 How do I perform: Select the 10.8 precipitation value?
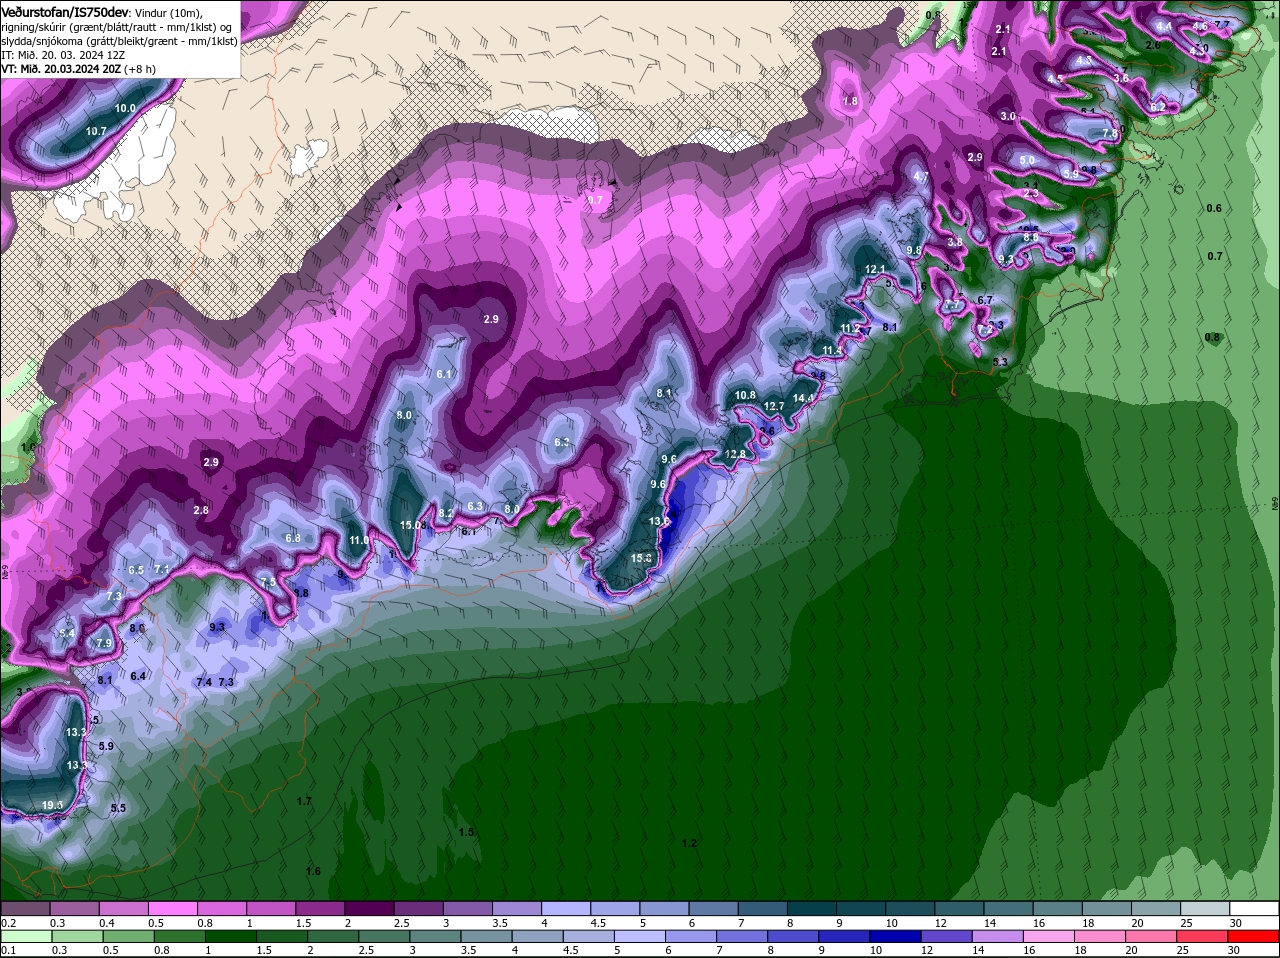[745, 395]
